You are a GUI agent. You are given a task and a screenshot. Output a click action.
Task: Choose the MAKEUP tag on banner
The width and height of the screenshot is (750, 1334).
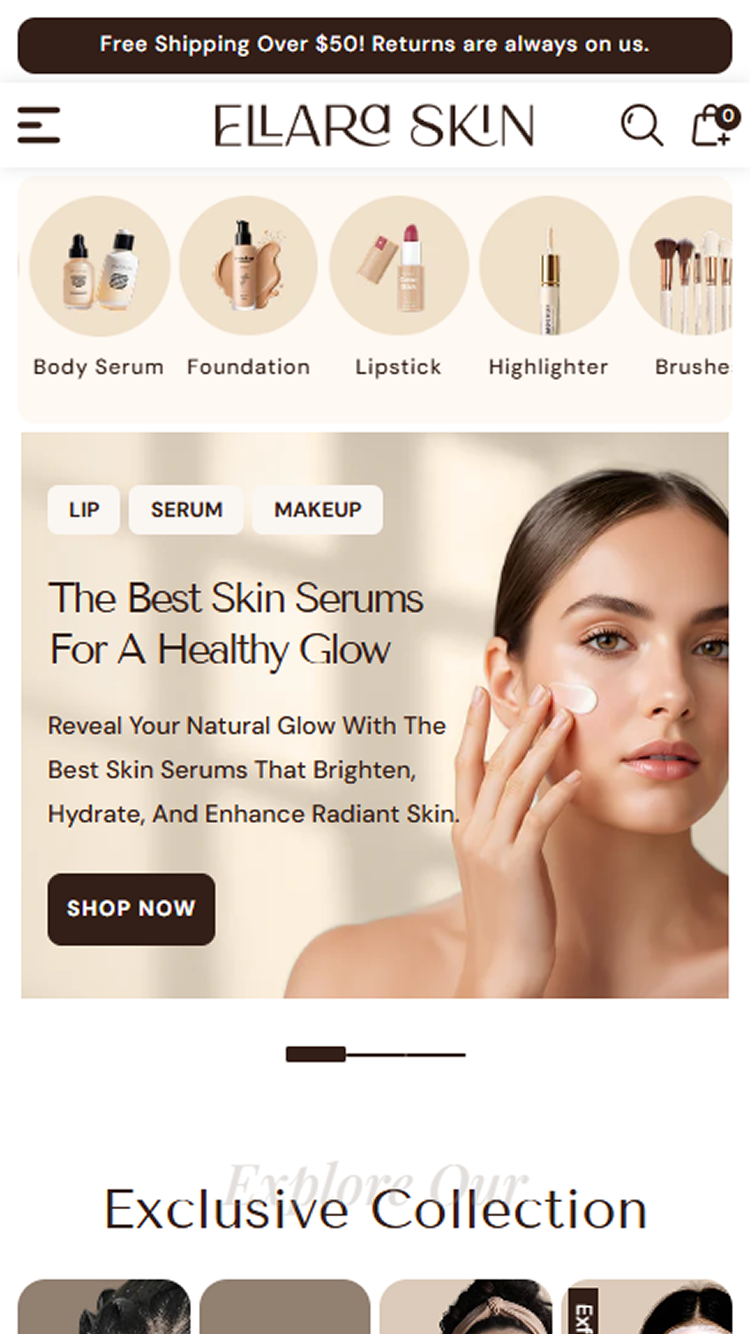tap(317, 510)
